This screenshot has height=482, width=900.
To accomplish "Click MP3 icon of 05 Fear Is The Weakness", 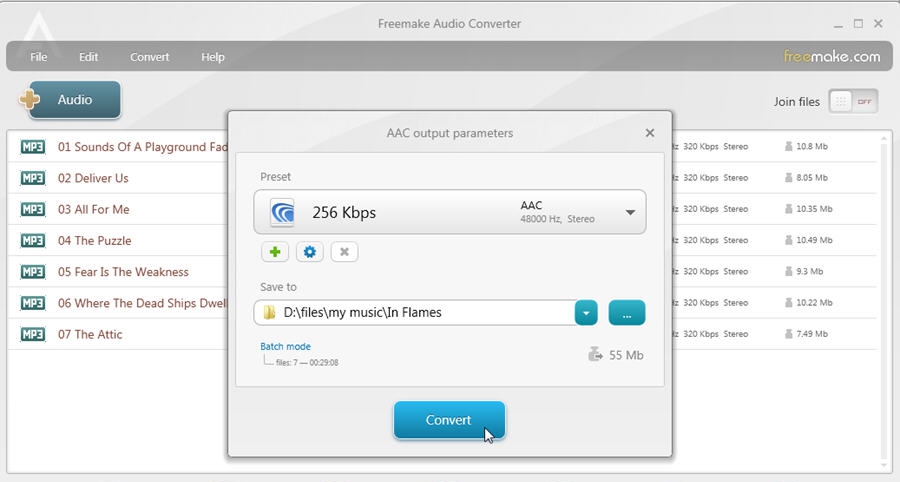I will (33, 271).
